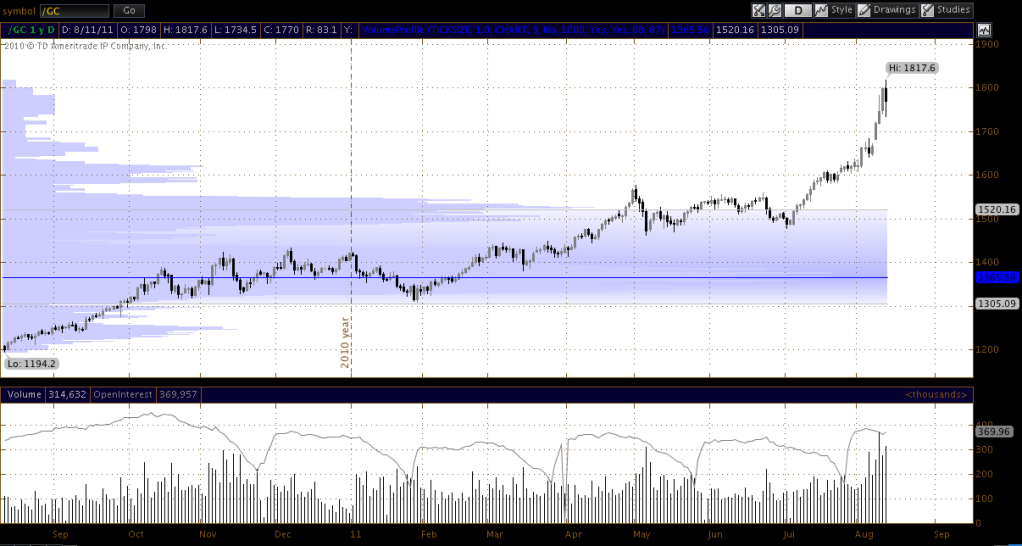Click the OpenInterest label in lower panel
Viewport: 1022px width, 546px height.
[x=122, y=395]
